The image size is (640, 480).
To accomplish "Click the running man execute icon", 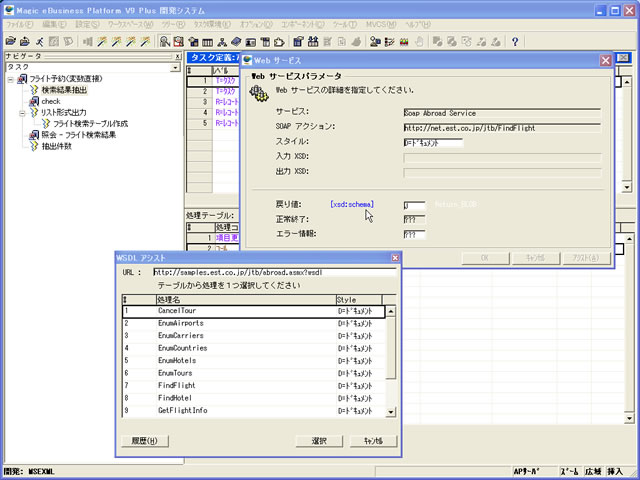I will pos(40,41).
